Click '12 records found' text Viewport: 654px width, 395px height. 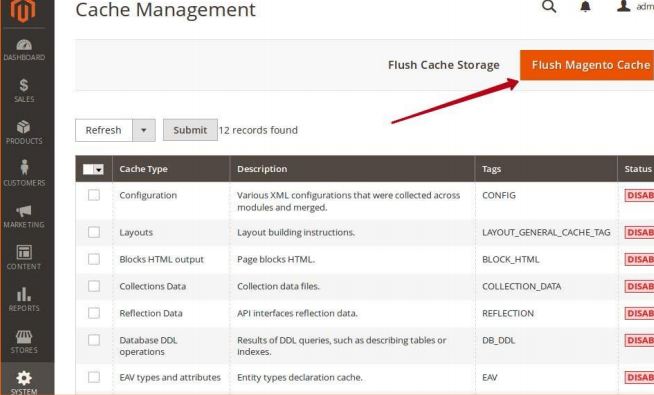click(258, 130)
